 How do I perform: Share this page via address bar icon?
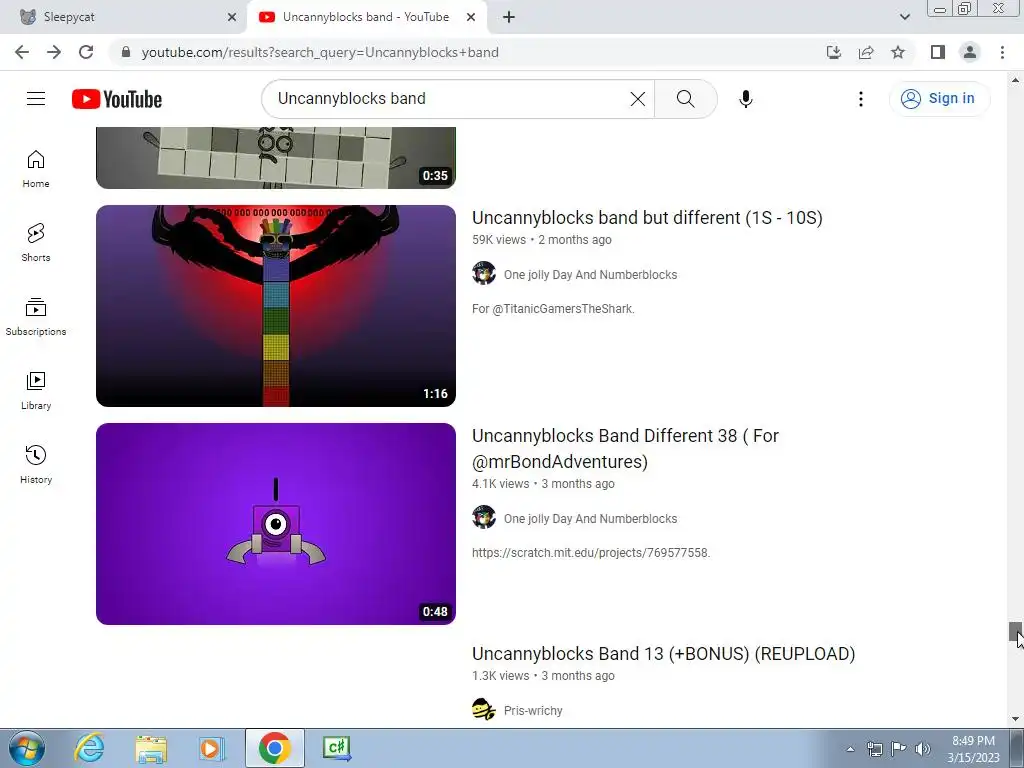point(866,52)
